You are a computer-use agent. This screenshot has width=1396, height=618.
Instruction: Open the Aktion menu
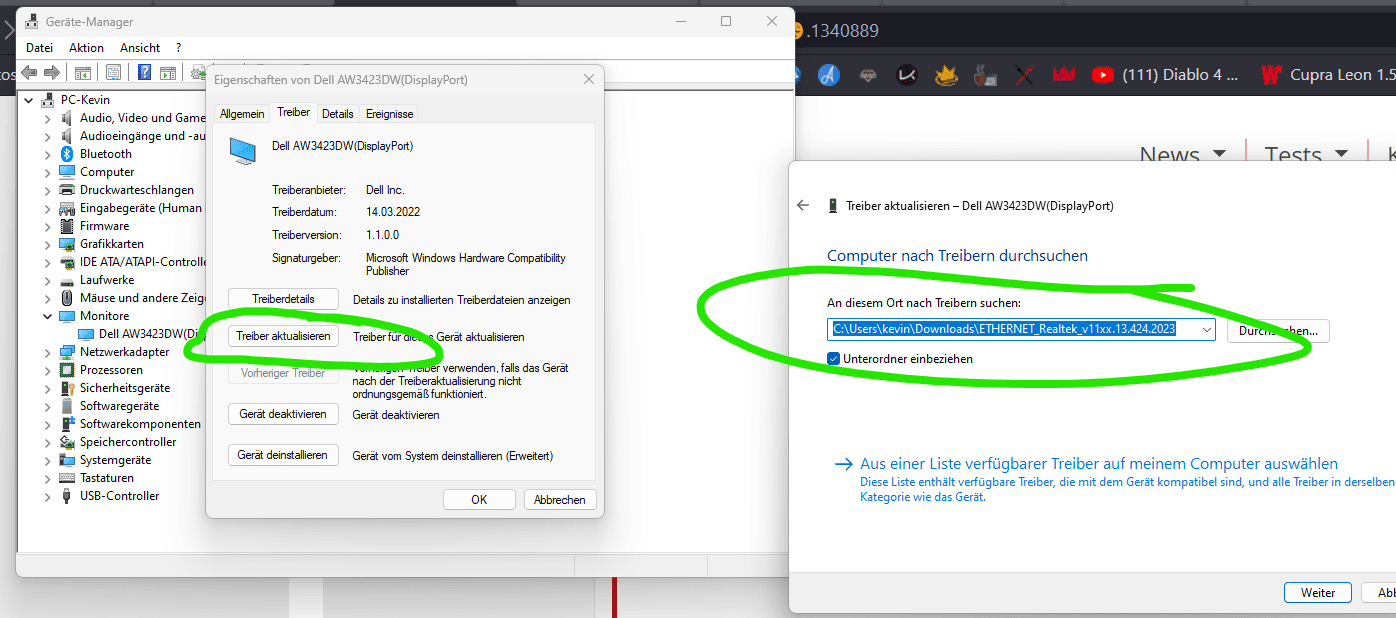(86, 47)
